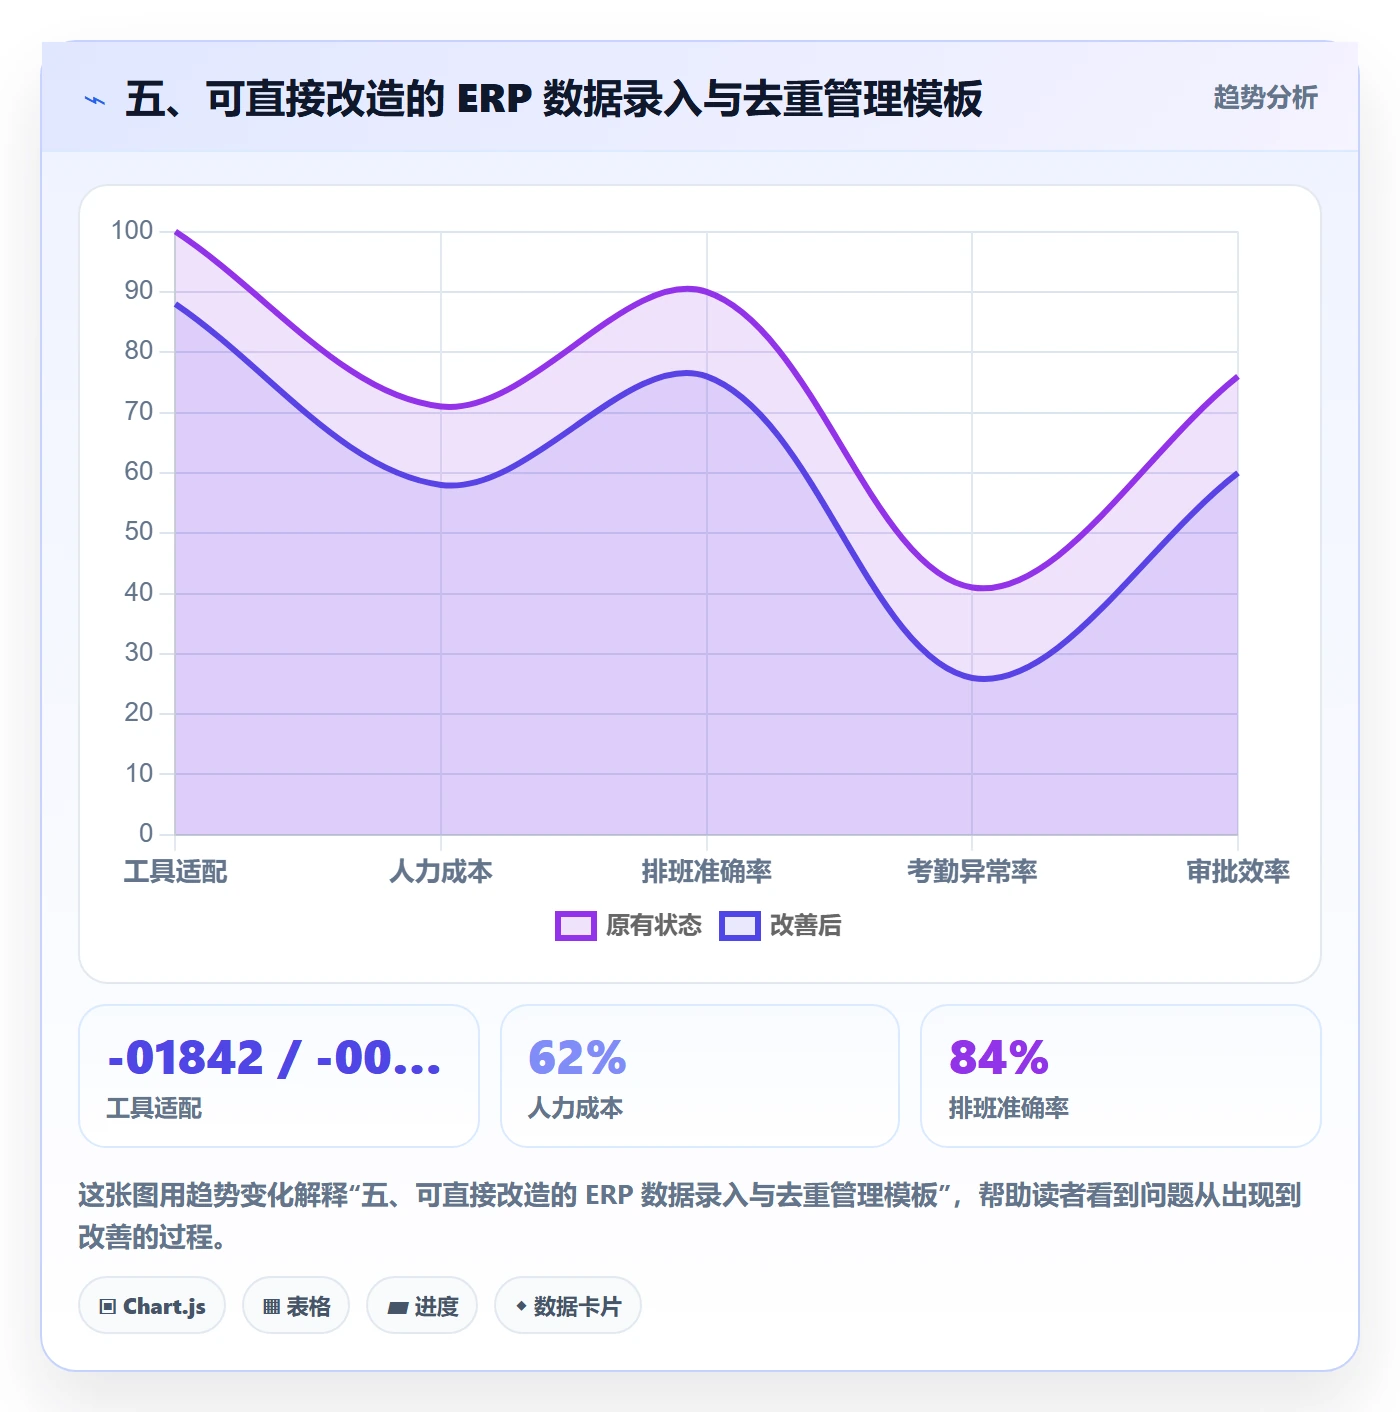This screenshot has width=1400, height=1412.
Task: Click the Chart.js tag square icon
Action: (108, 1307)
